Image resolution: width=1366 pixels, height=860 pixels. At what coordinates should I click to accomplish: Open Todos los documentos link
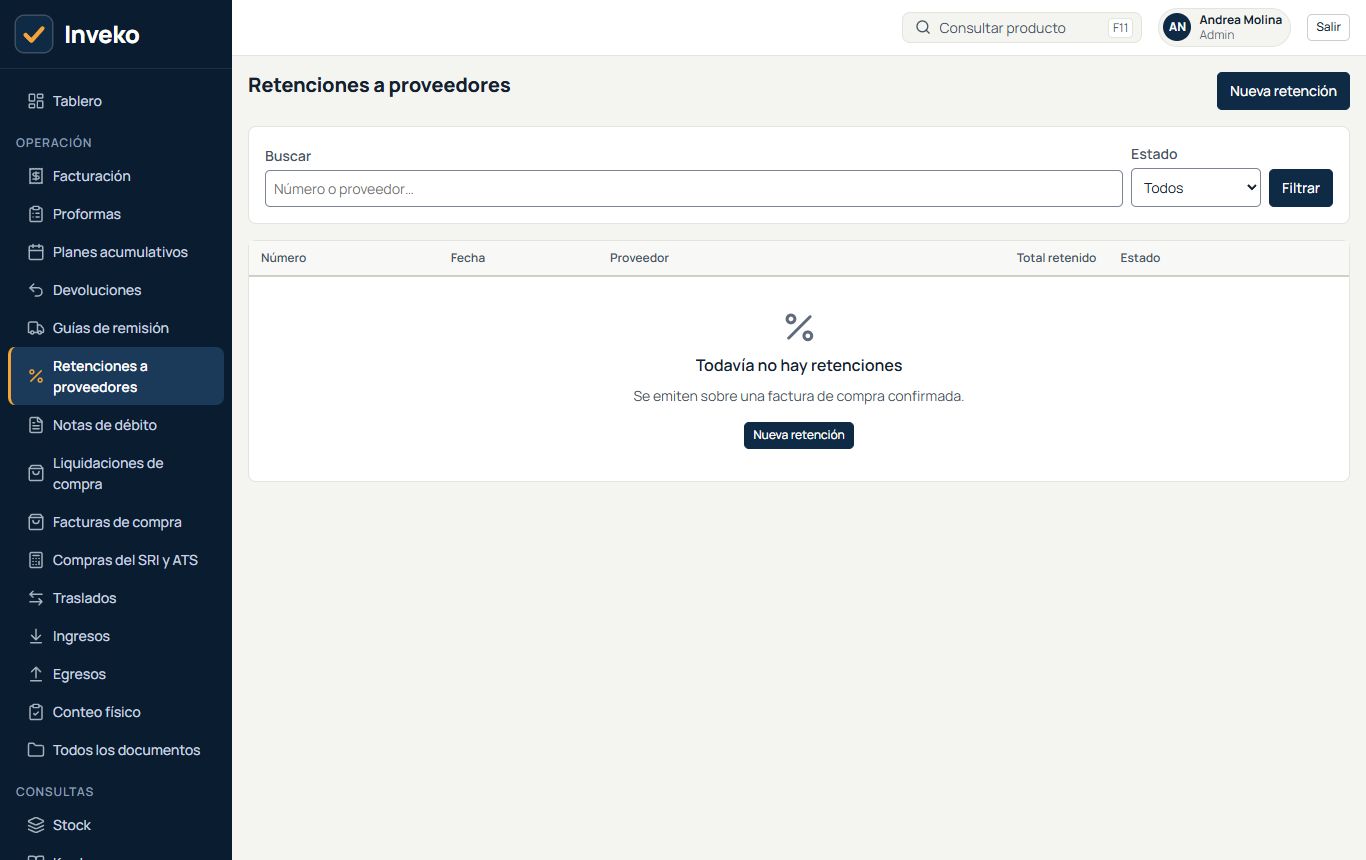[x=116, y=750]
